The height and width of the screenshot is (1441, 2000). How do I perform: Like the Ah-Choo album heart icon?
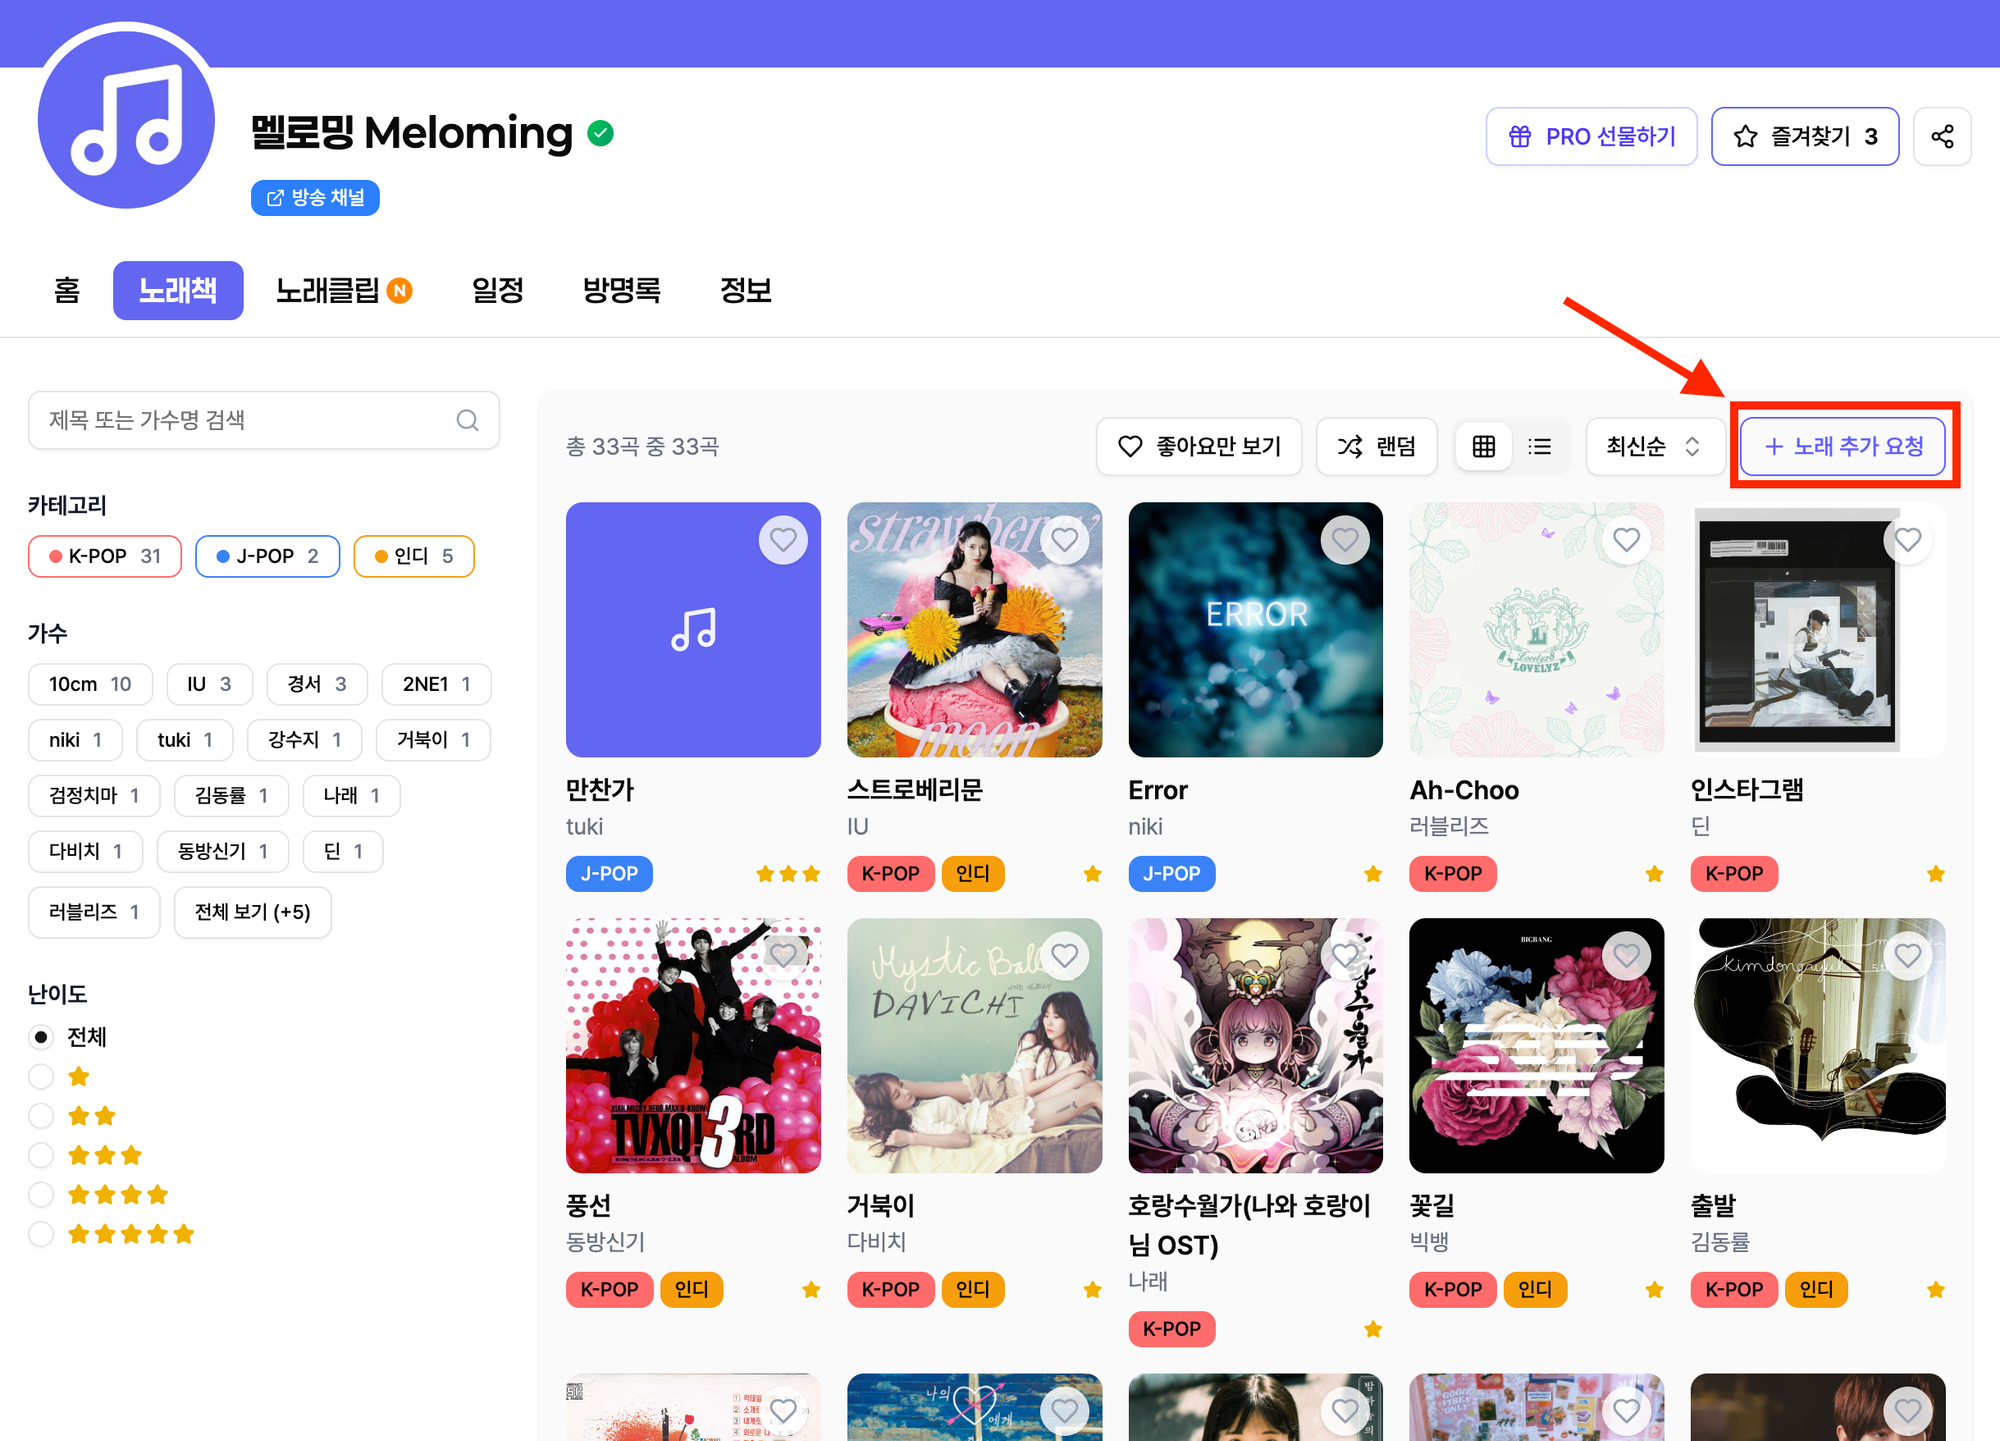tap(1626, 540)
